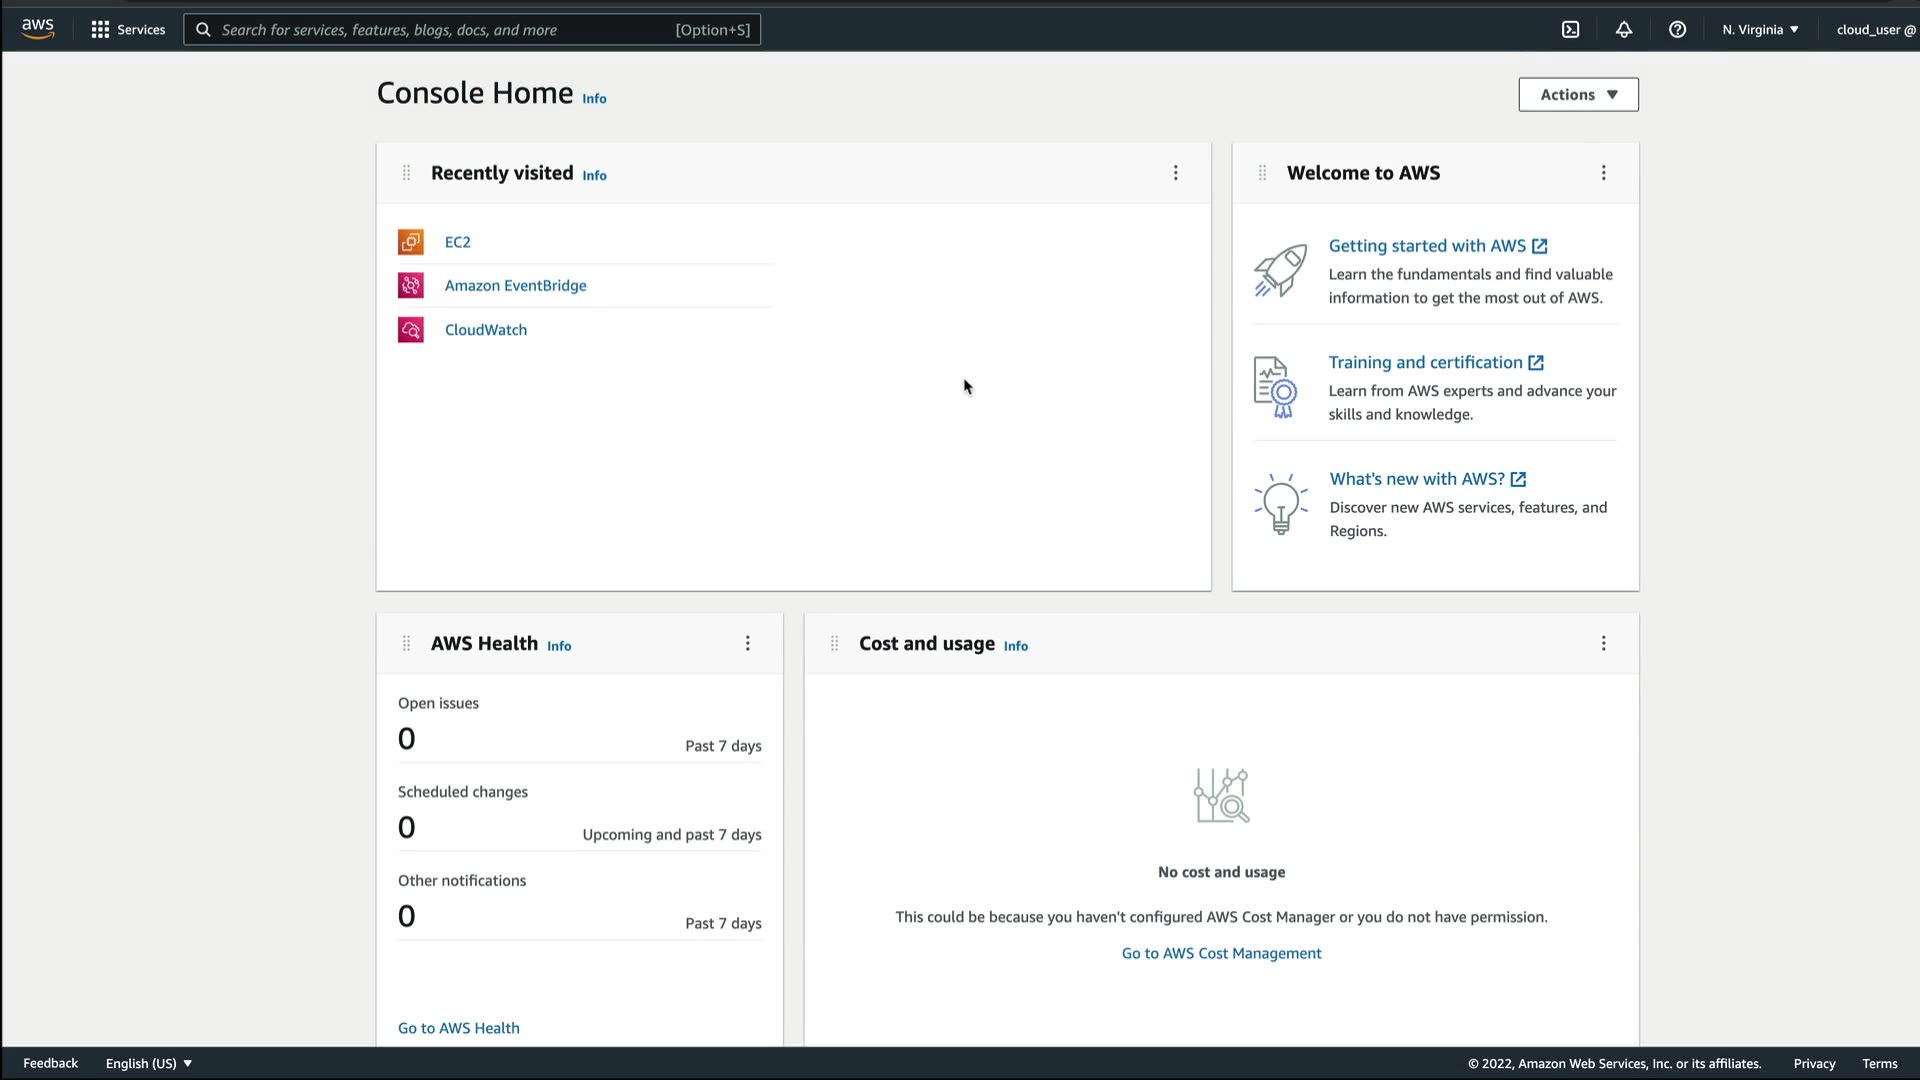Open the help question mark icon
Screen dimensions: 1920x1080
(x=1677, y=30)
